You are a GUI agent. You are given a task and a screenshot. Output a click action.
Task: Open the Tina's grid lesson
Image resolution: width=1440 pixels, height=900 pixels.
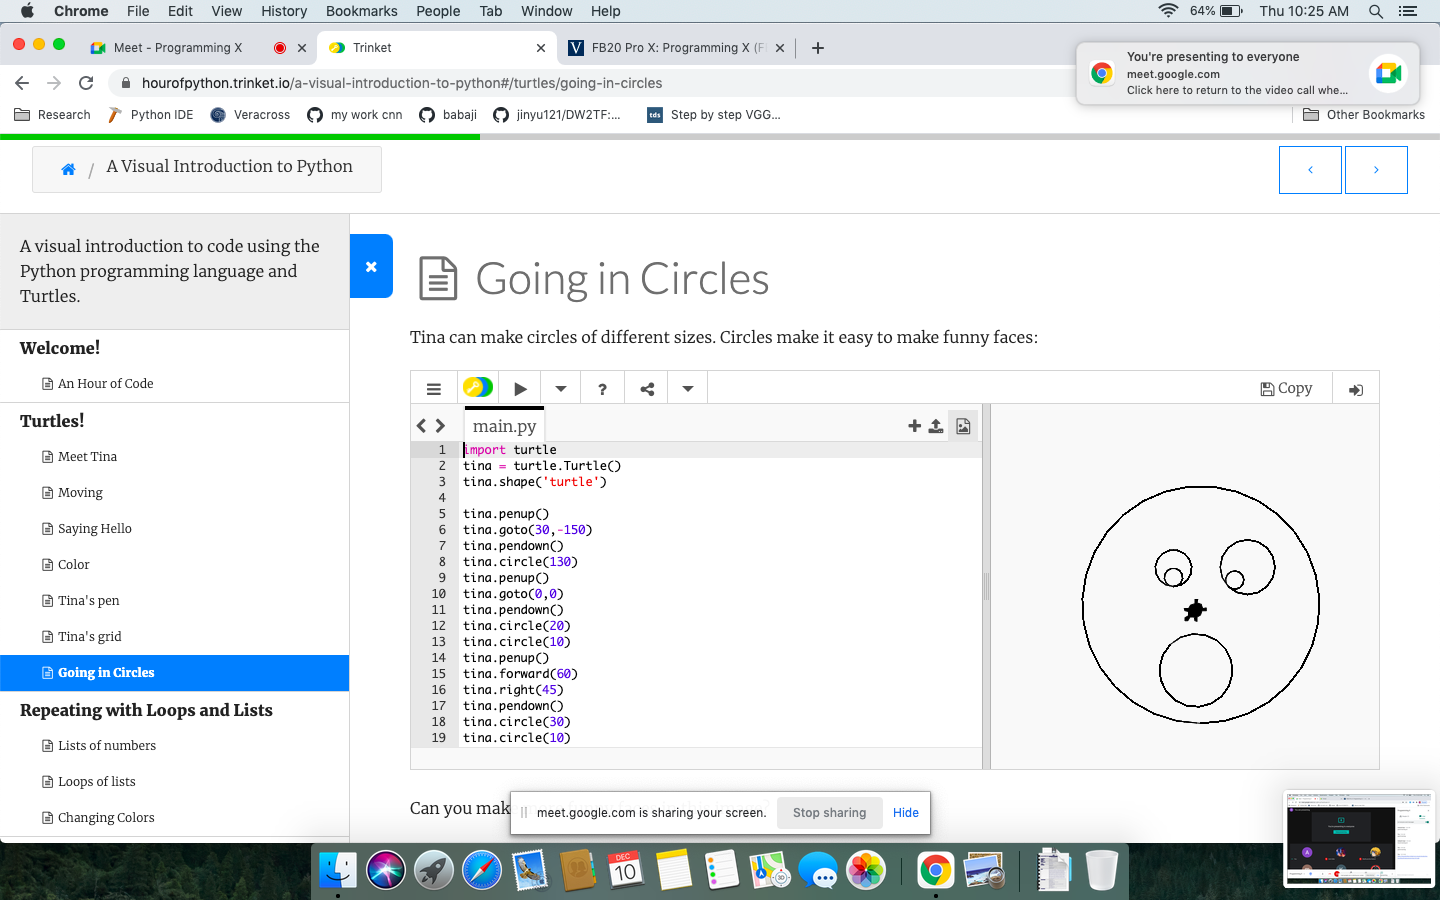point(89,637)
